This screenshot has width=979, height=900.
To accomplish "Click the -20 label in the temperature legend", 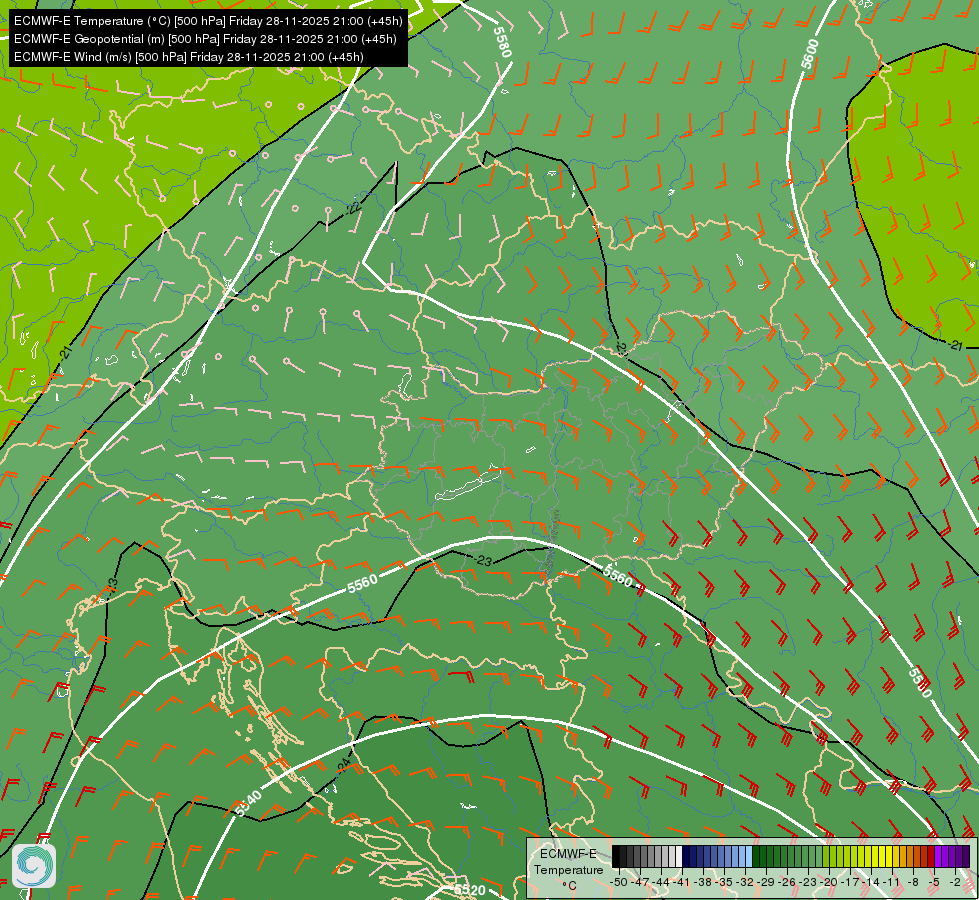I will point(831,882).
